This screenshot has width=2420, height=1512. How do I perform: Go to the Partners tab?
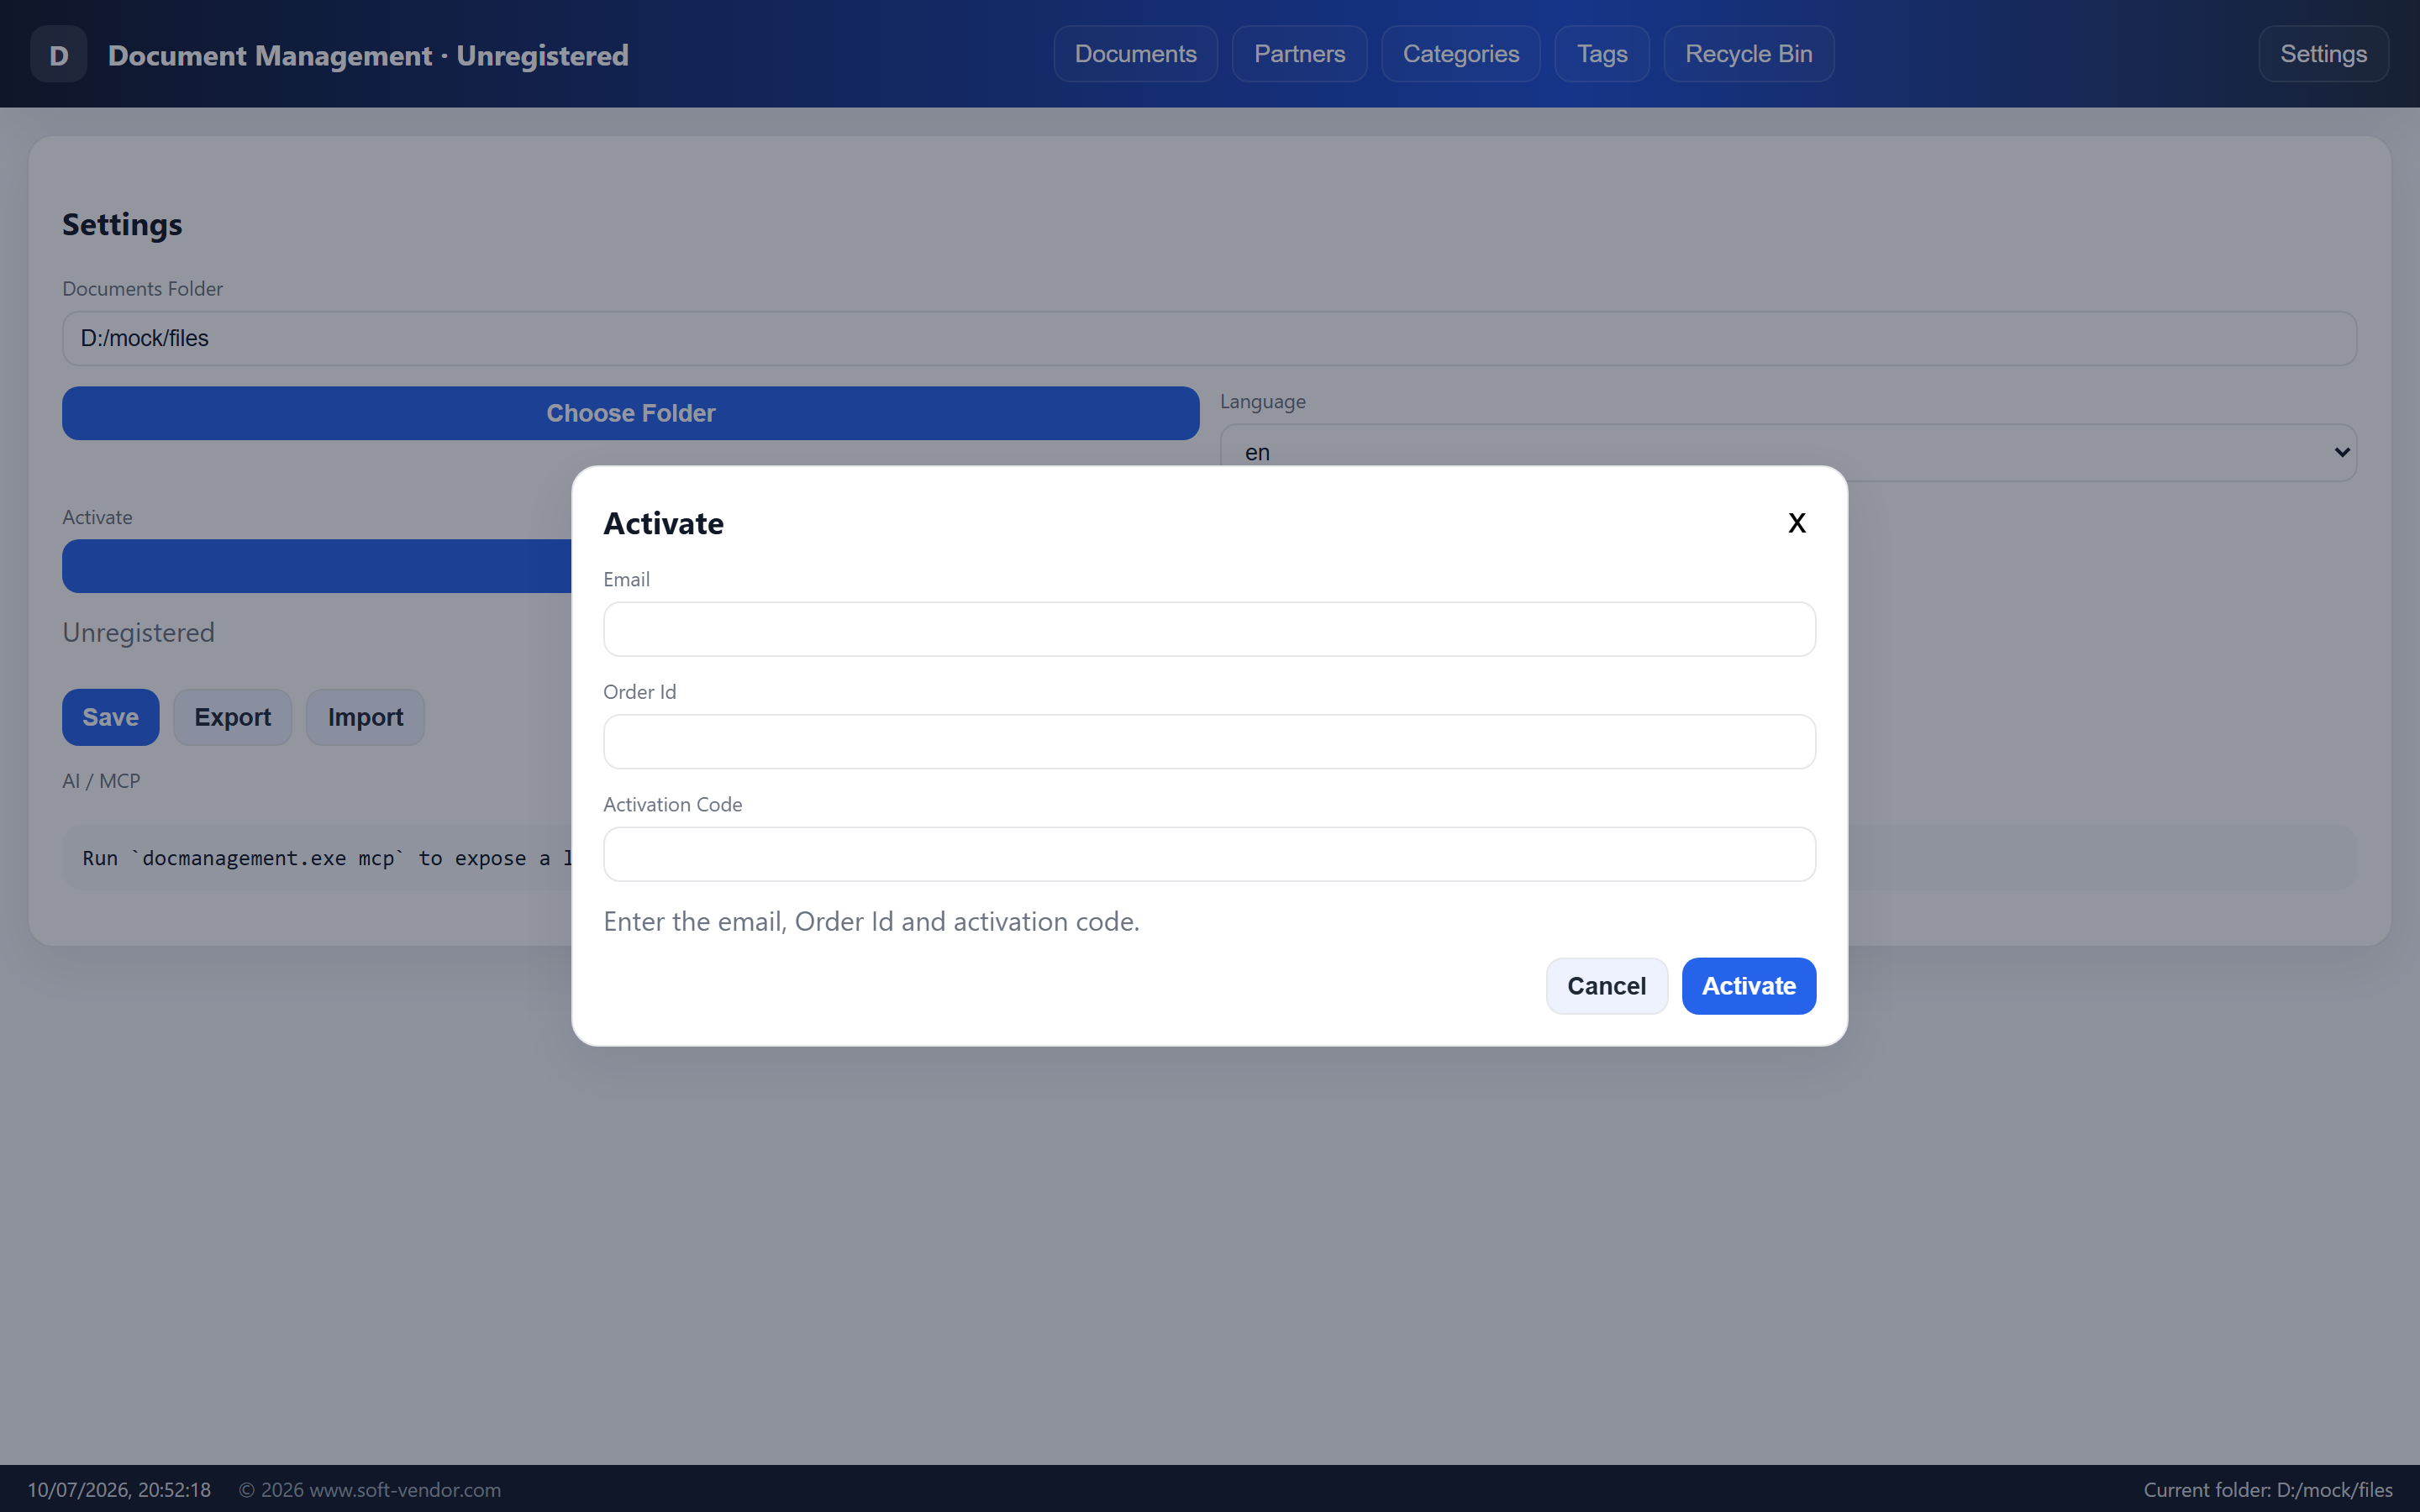coord(1299,54)
